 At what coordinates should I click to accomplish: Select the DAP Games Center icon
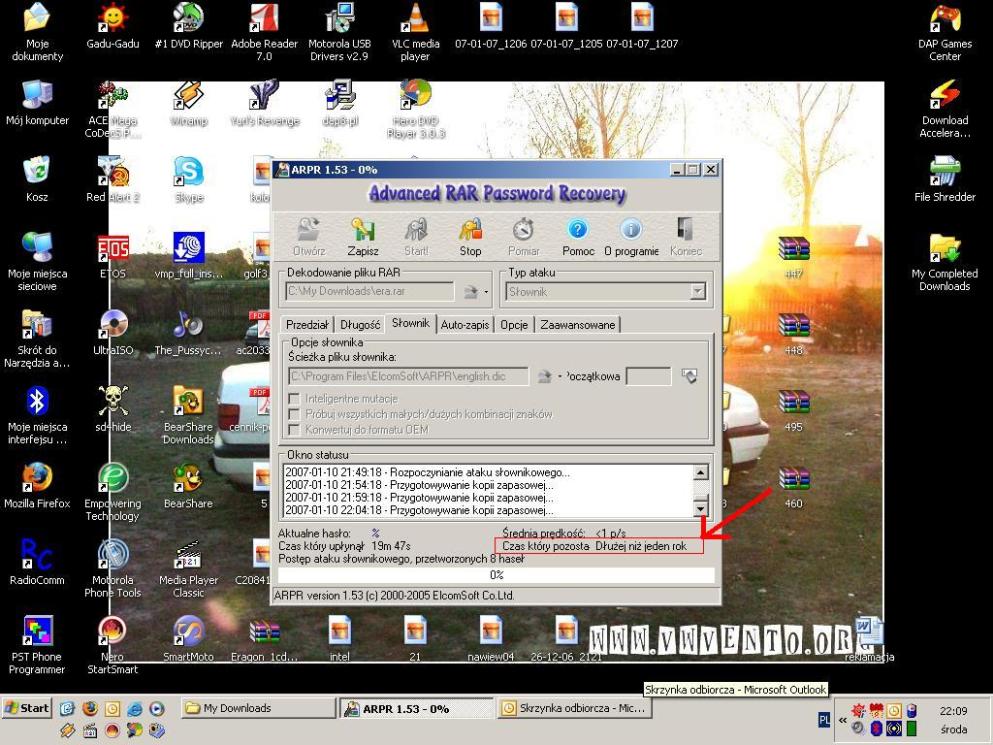[x=945, y=18]
